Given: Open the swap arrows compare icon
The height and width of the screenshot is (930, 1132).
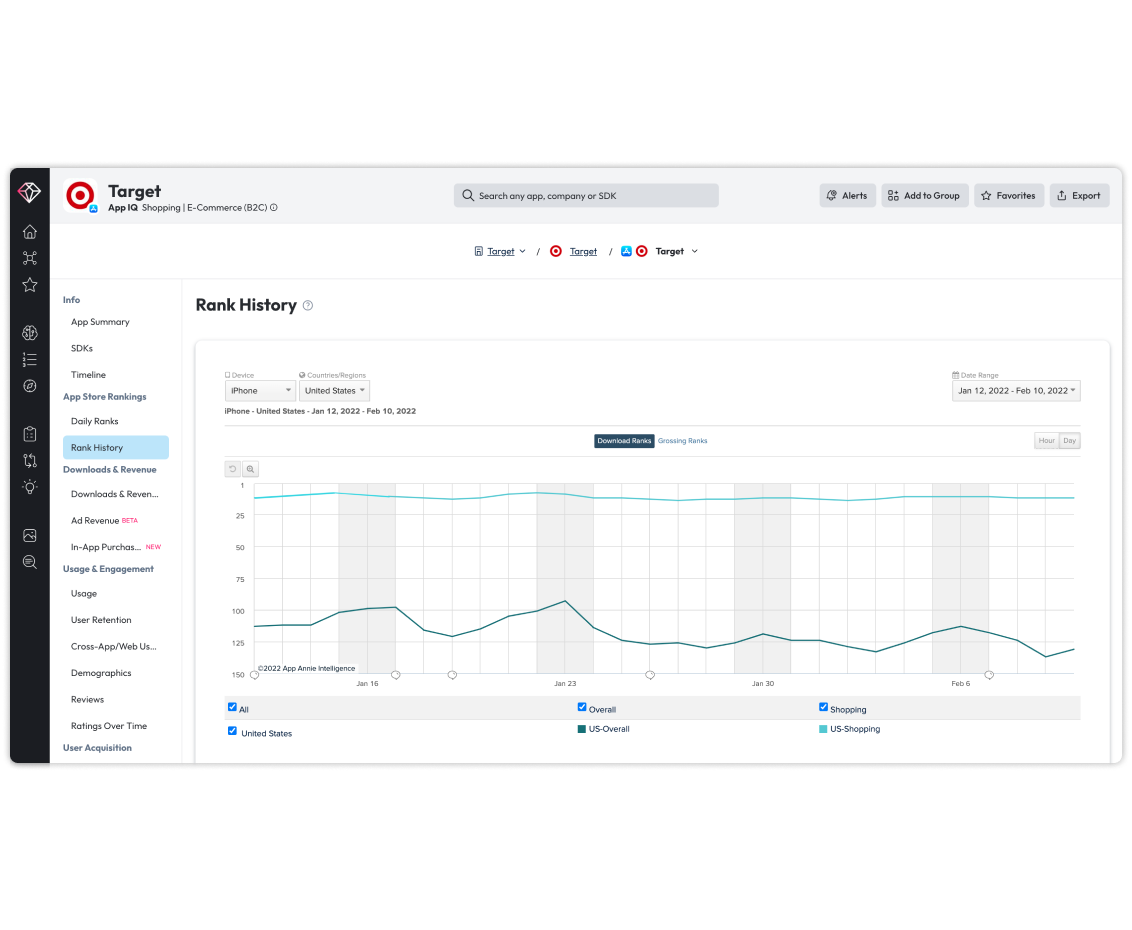Looking at the screenshot, I should [x=30, y=461].
